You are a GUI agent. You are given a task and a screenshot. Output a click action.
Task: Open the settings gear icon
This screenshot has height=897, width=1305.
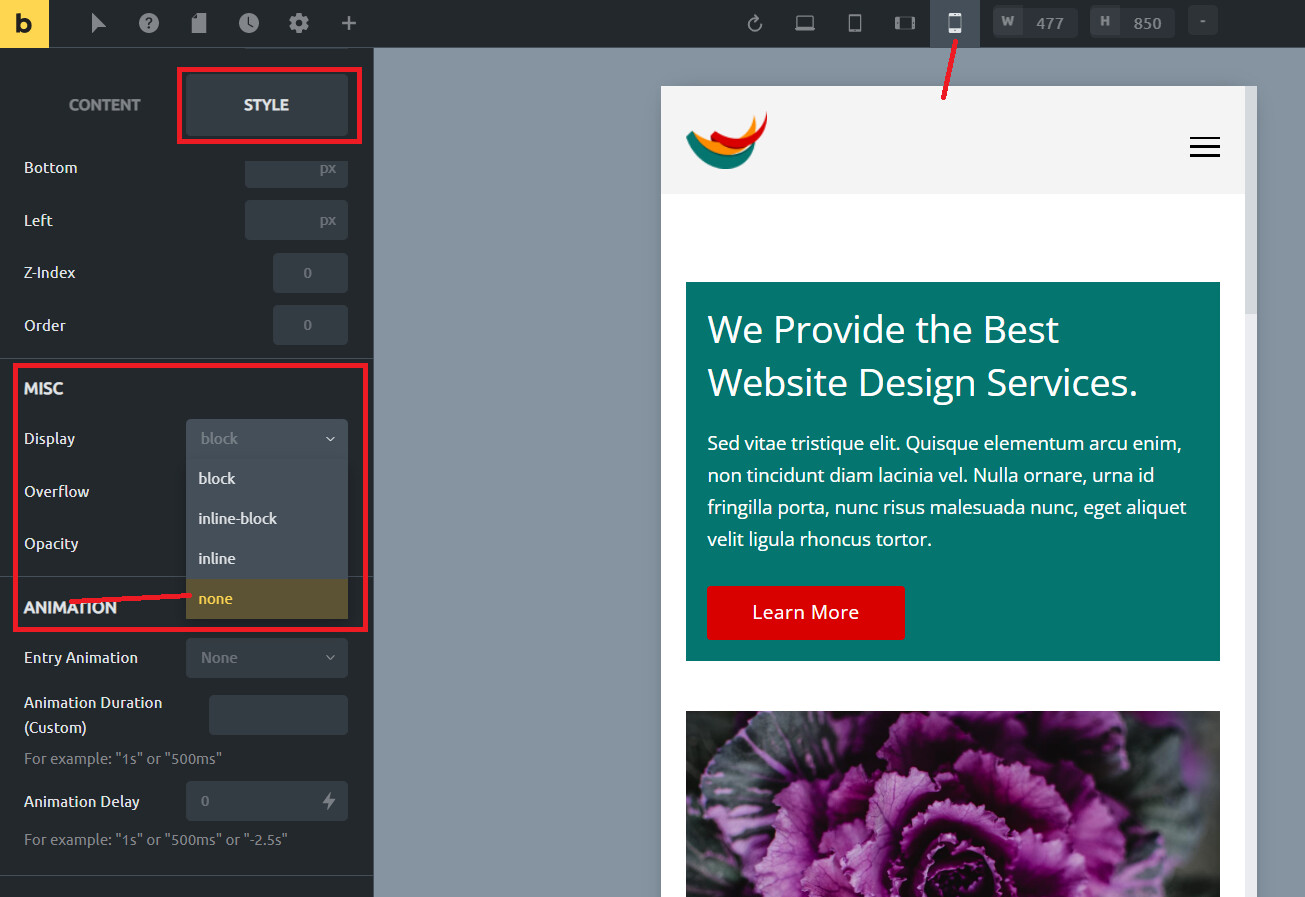(x=299, y=23)
